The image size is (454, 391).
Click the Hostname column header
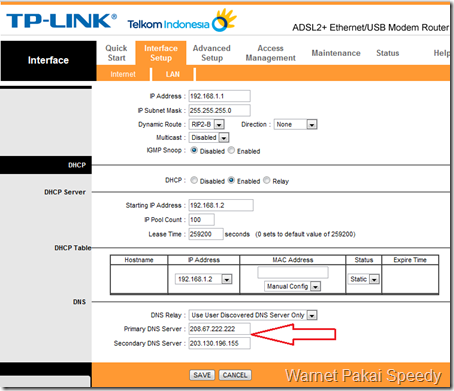click(139, 260)
